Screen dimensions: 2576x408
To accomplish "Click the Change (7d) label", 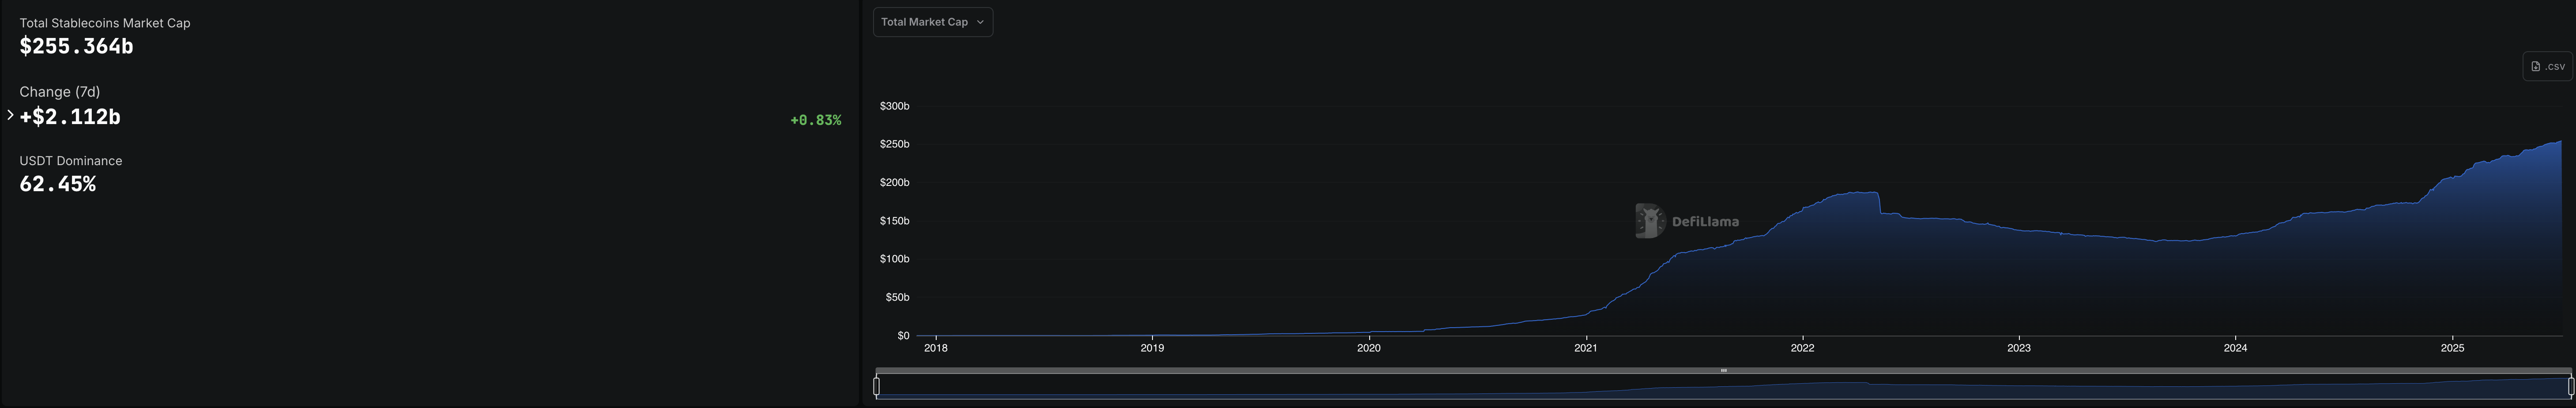I will 60,92.
